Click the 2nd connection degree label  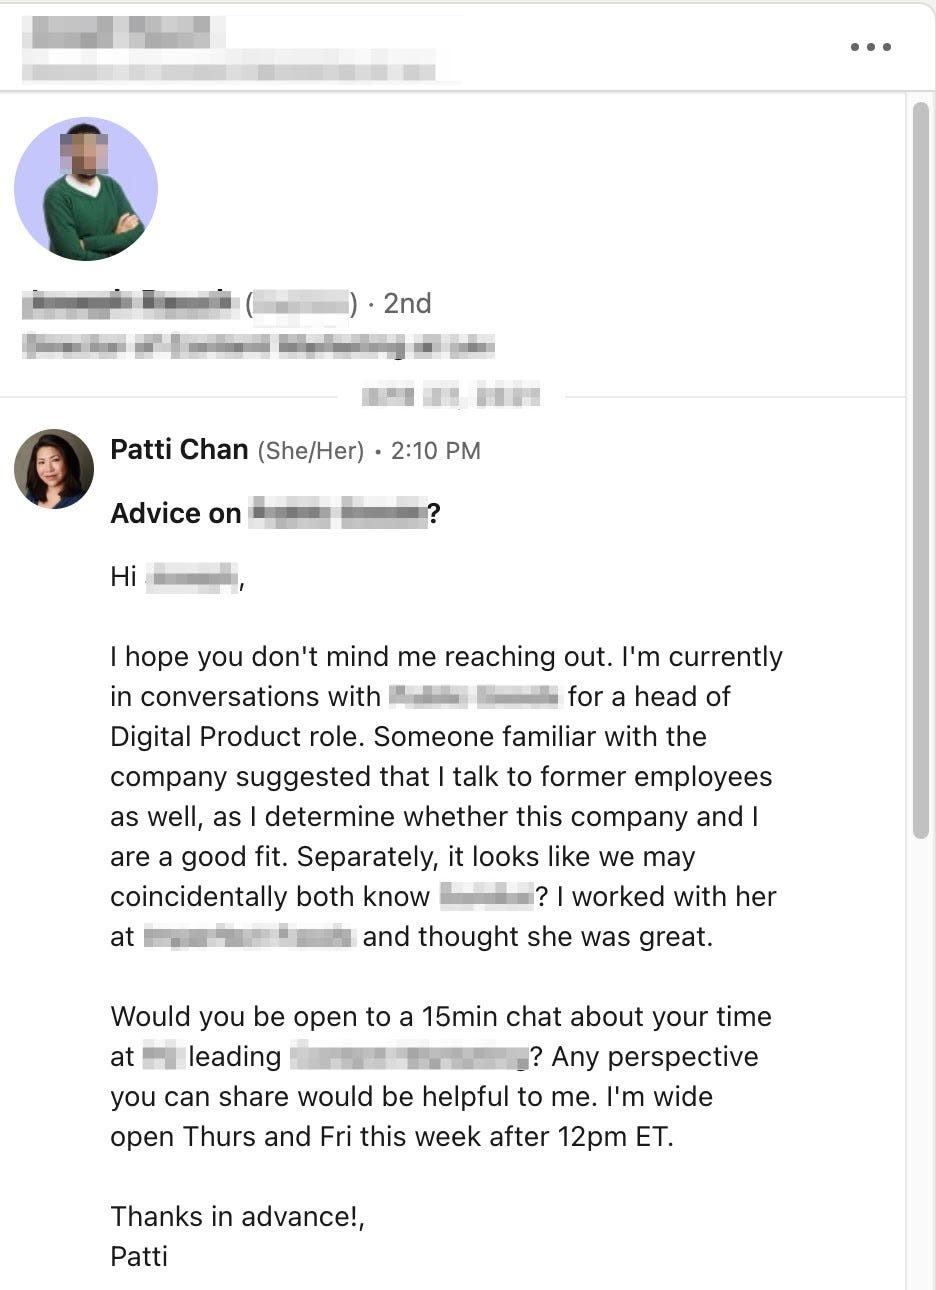pos(405,303)
